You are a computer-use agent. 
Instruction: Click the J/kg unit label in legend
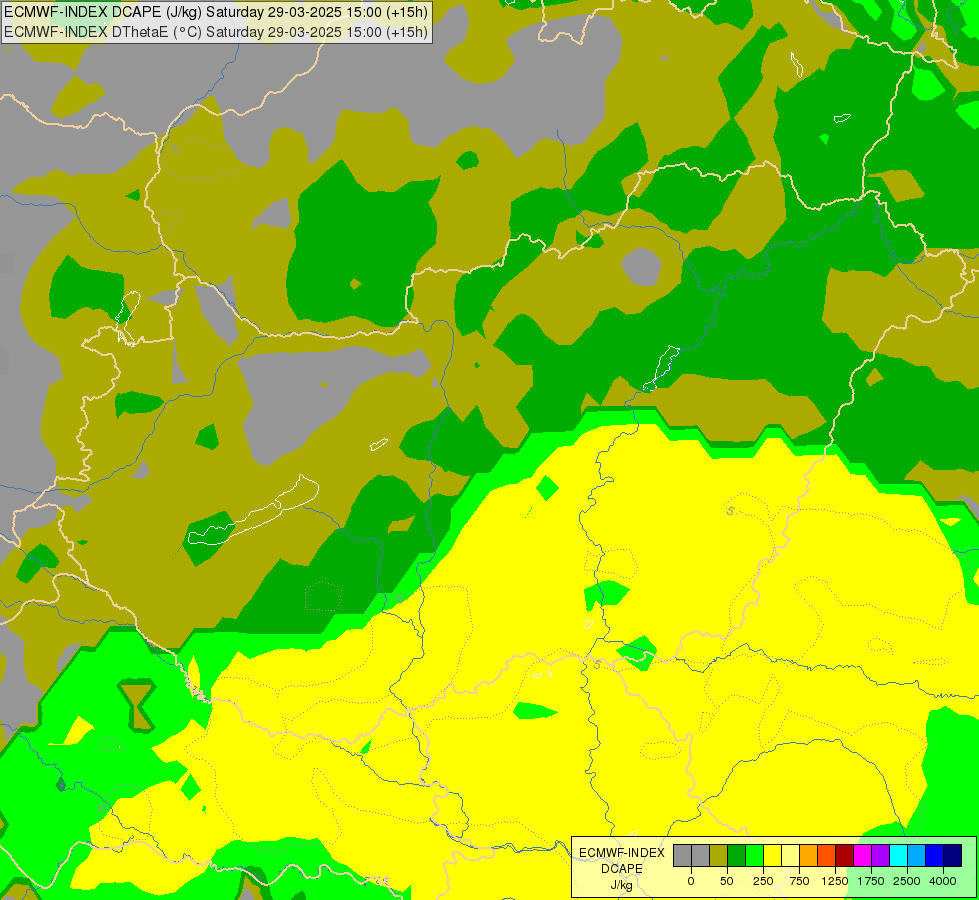(x=621, y=885)
